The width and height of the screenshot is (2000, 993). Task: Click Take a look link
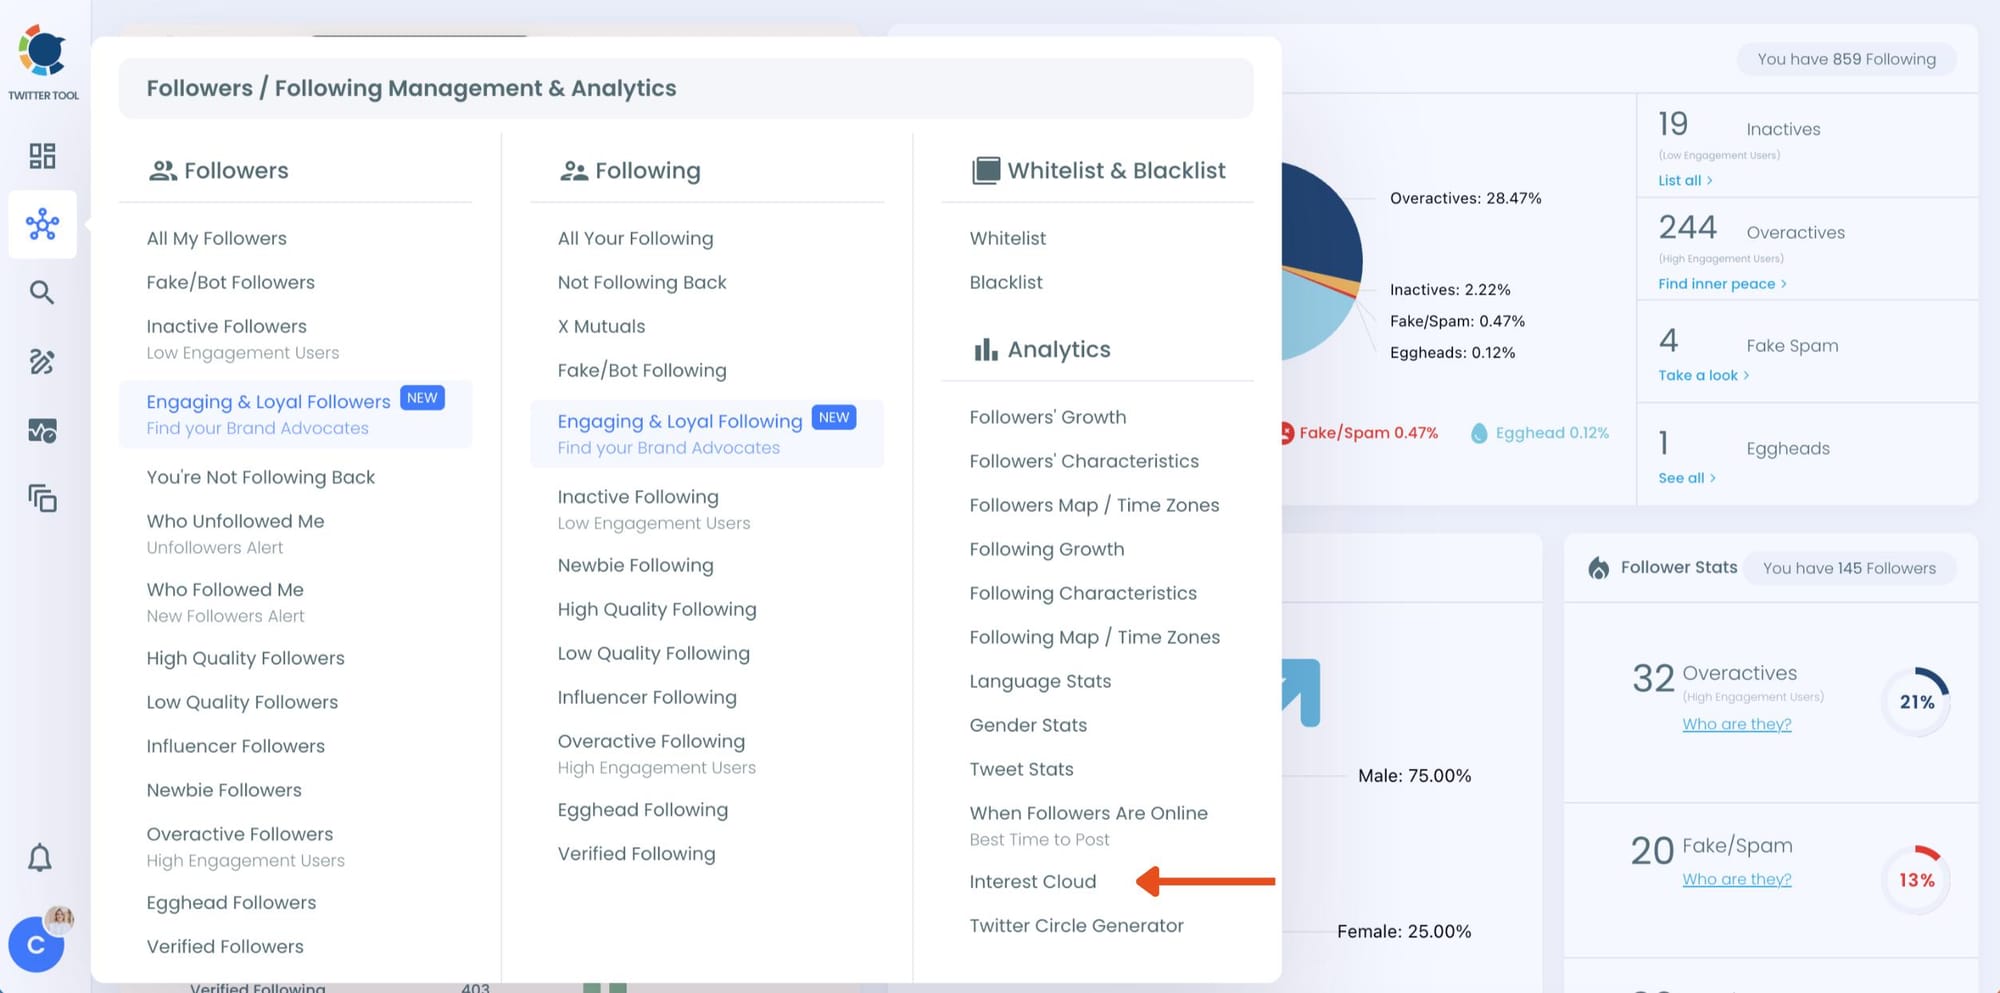[1703, 375]
